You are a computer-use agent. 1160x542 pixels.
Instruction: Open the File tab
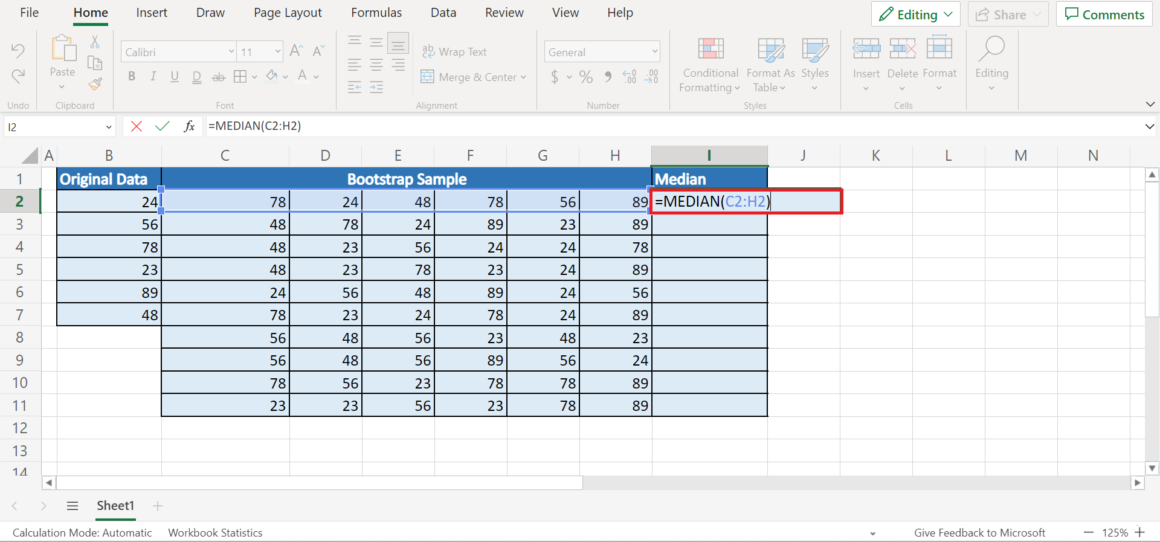click(30, 13)
